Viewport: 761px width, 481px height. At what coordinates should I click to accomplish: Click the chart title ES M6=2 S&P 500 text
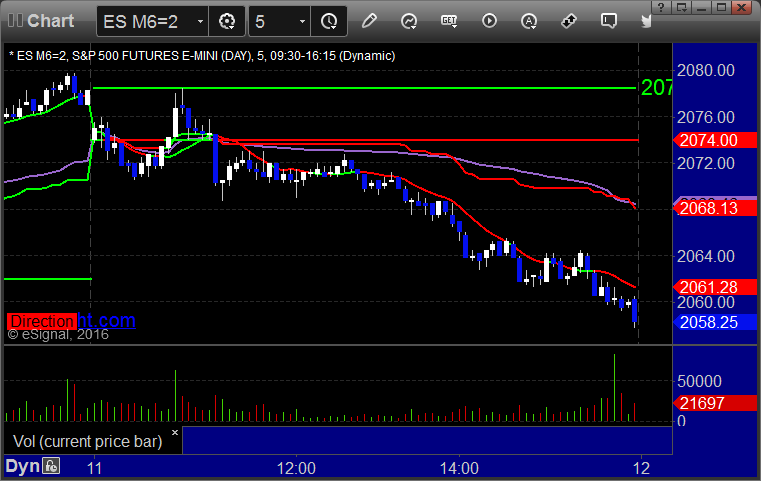[x=202, y=56]
